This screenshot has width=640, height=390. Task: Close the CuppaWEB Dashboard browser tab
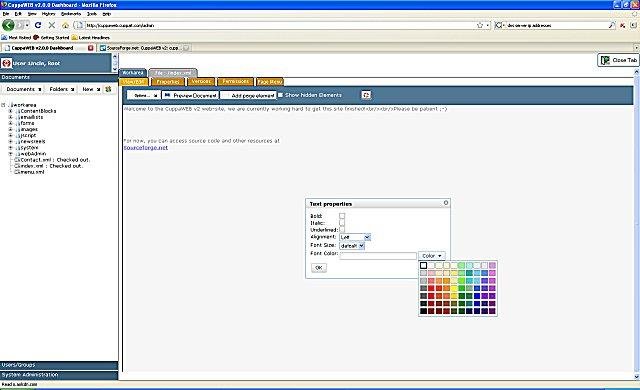[x=91, y=48]
